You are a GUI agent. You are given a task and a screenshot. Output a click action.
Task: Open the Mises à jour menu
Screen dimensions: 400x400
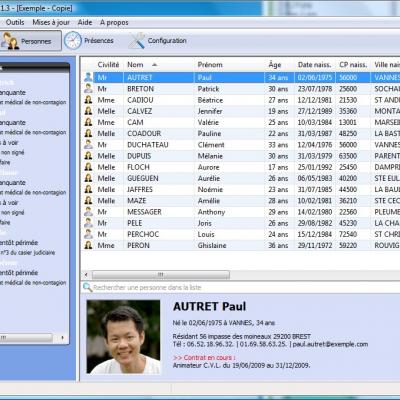click(51, 22)
